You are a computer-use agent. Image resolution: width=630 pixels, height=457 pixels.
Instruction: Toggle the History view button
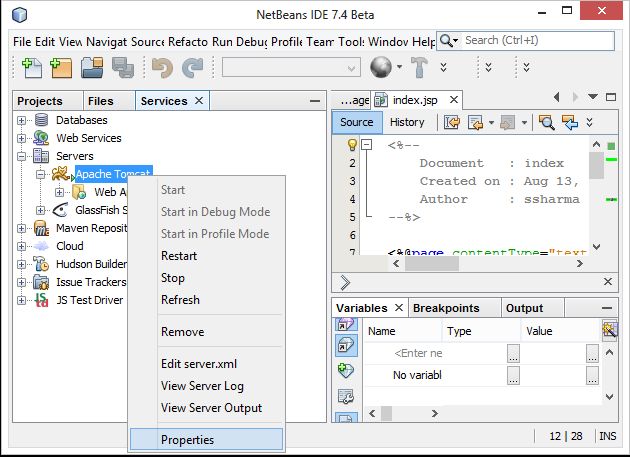407,122
